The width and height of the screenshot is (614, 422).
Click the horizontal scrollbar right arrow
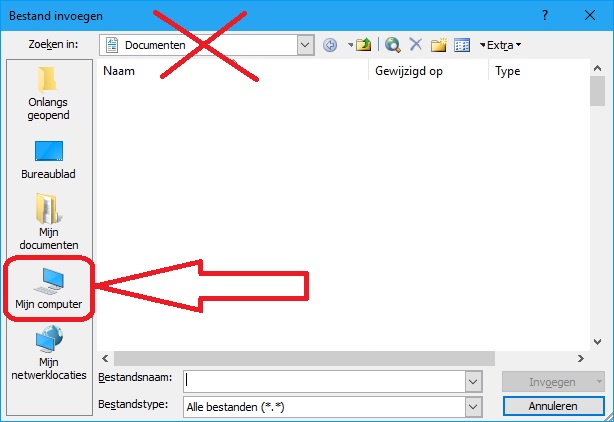581,358
